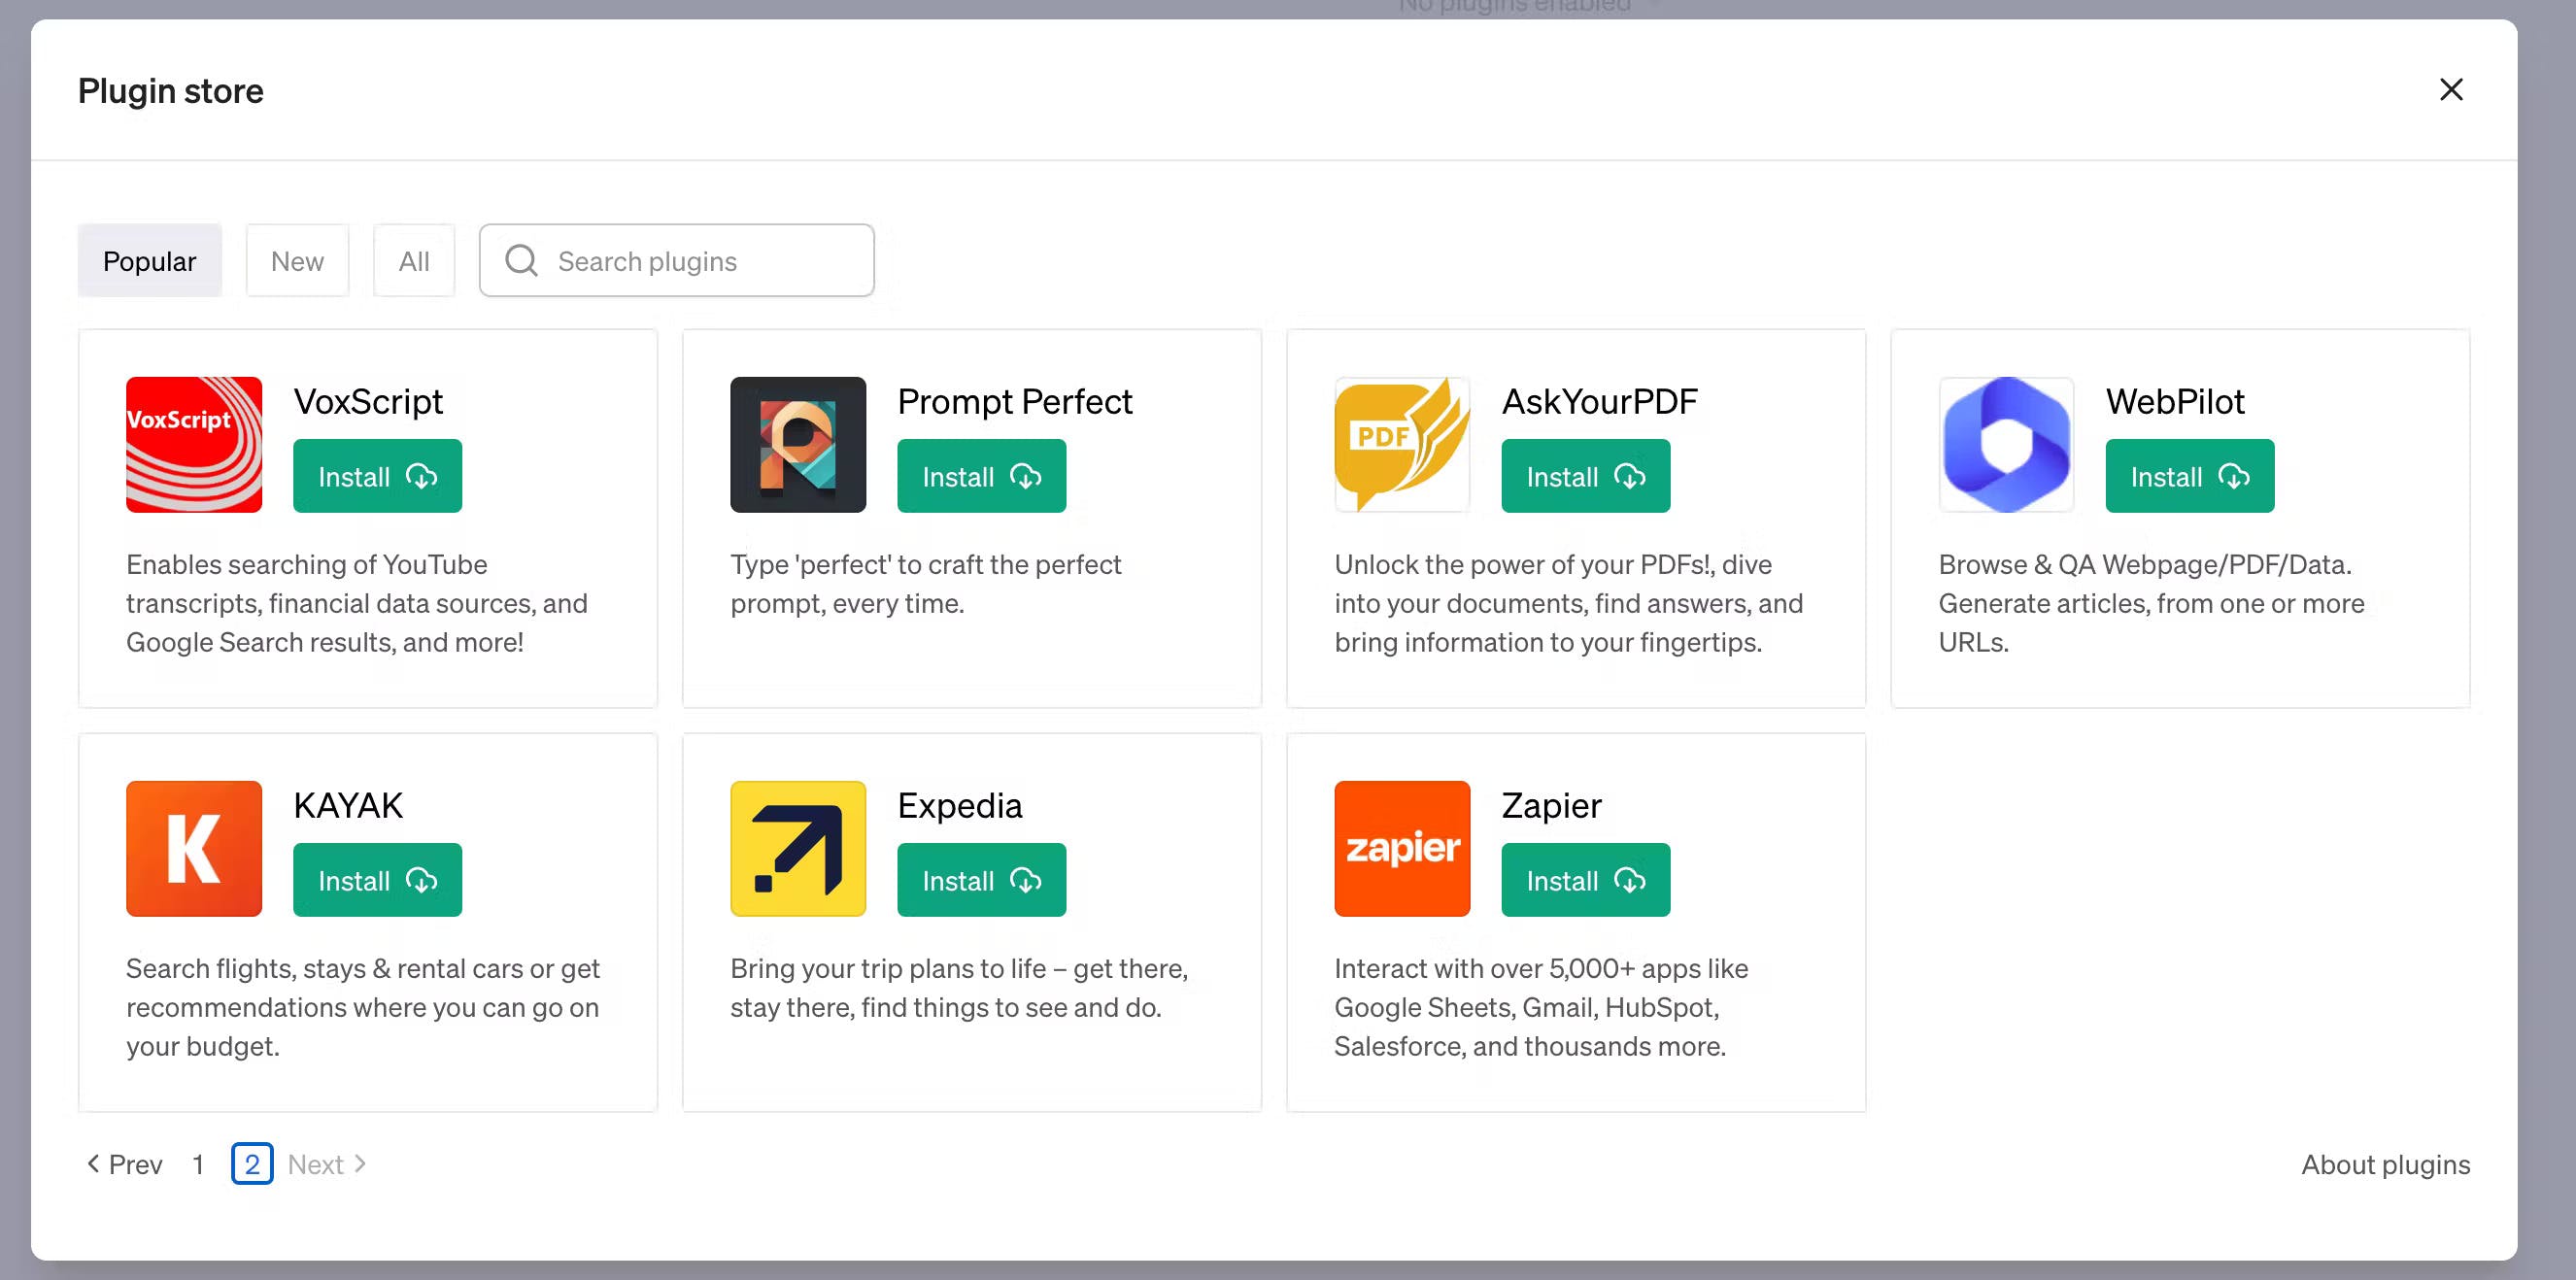Select the Popular plugins tab
2576x1280 pixels.
click(150, 259)
